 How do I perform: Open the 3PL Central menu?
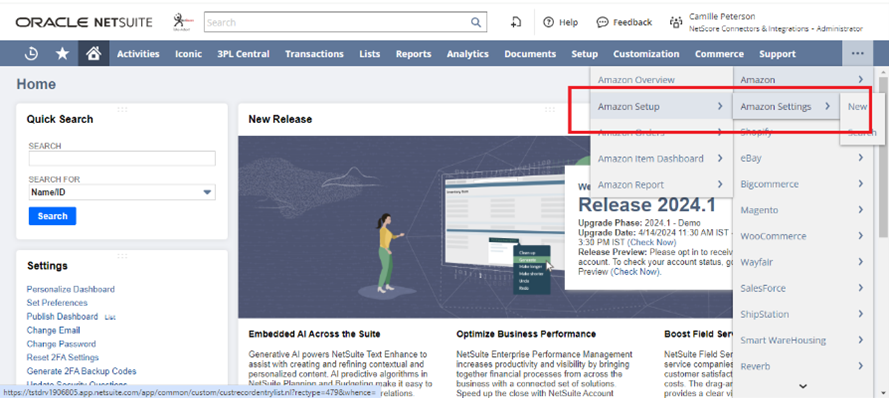click(243, 54)
